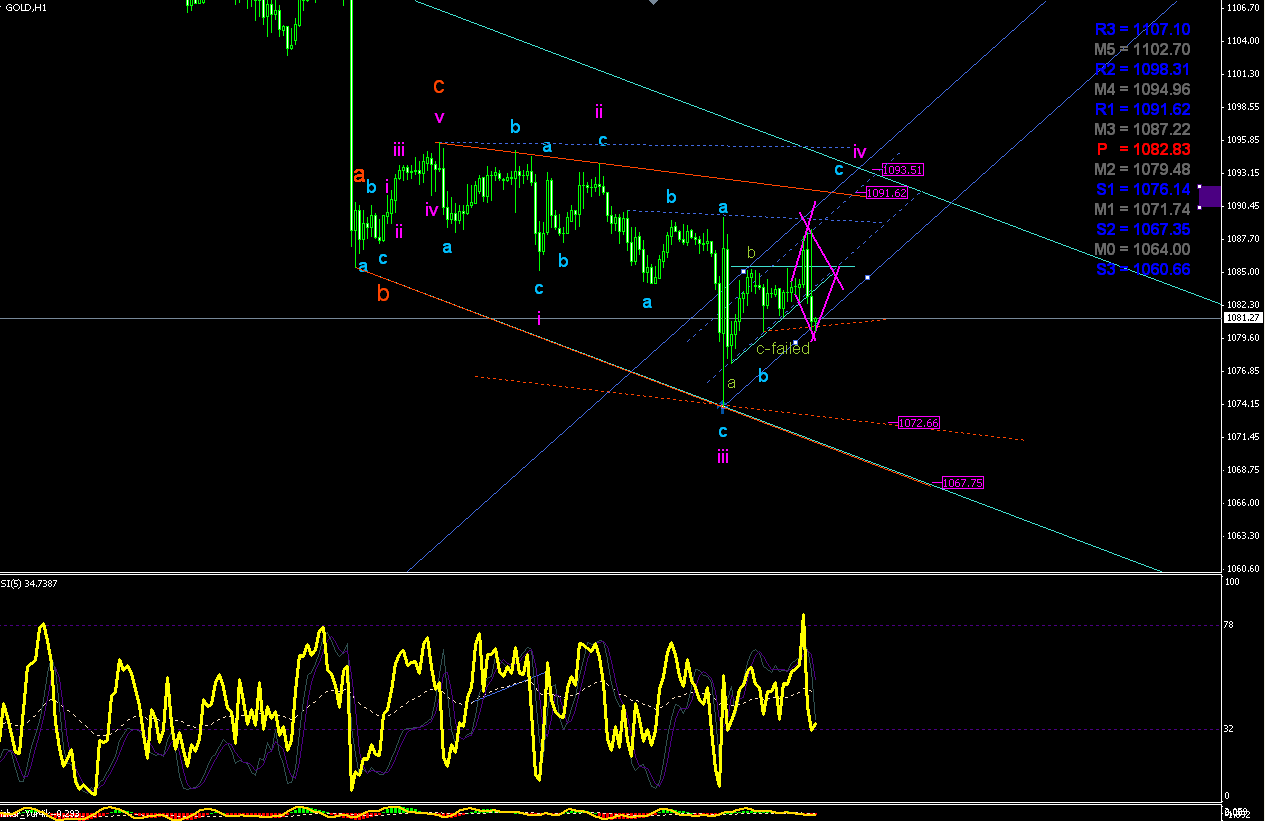The height and width of the screenshot is (821, 1266).
Task: Select the magenta v label under orange C
Action: coord(438,117)
